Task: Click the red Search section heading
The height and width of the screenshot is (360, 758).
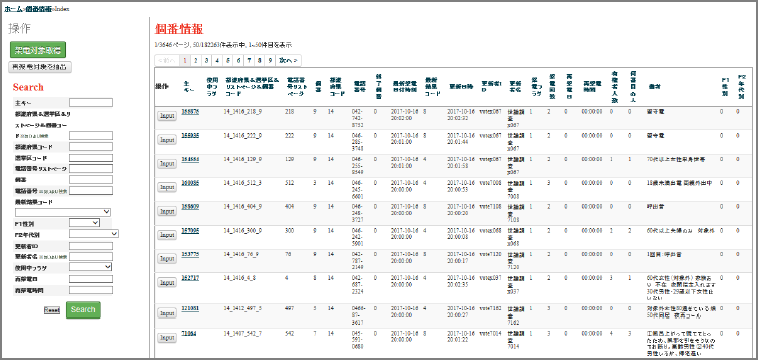Action: (28, 87)
